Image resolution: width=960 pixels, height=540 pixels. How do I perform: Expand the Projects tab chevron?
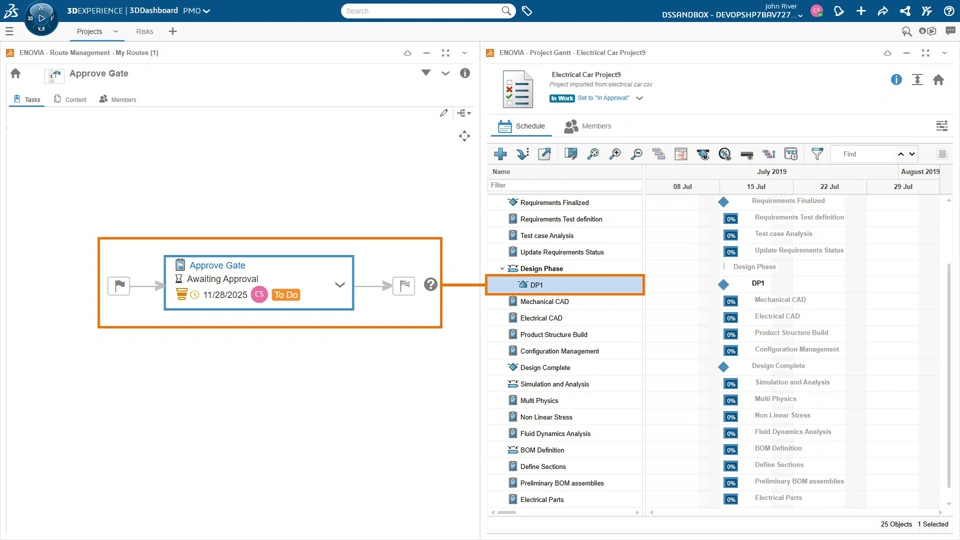(115, 31)
